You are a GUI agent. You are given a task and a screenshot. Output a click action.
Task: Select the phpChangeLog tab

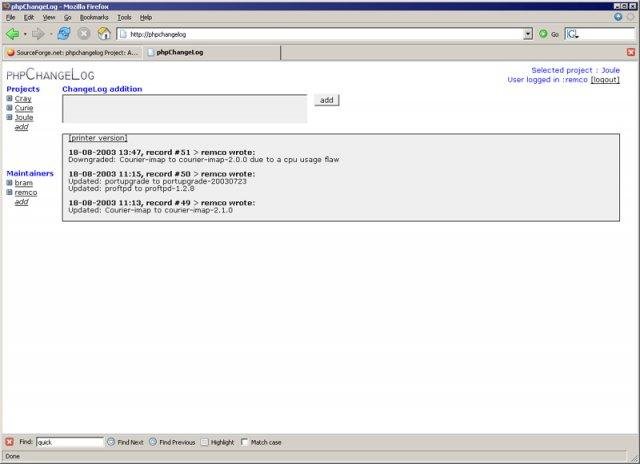tap(211, 52)
